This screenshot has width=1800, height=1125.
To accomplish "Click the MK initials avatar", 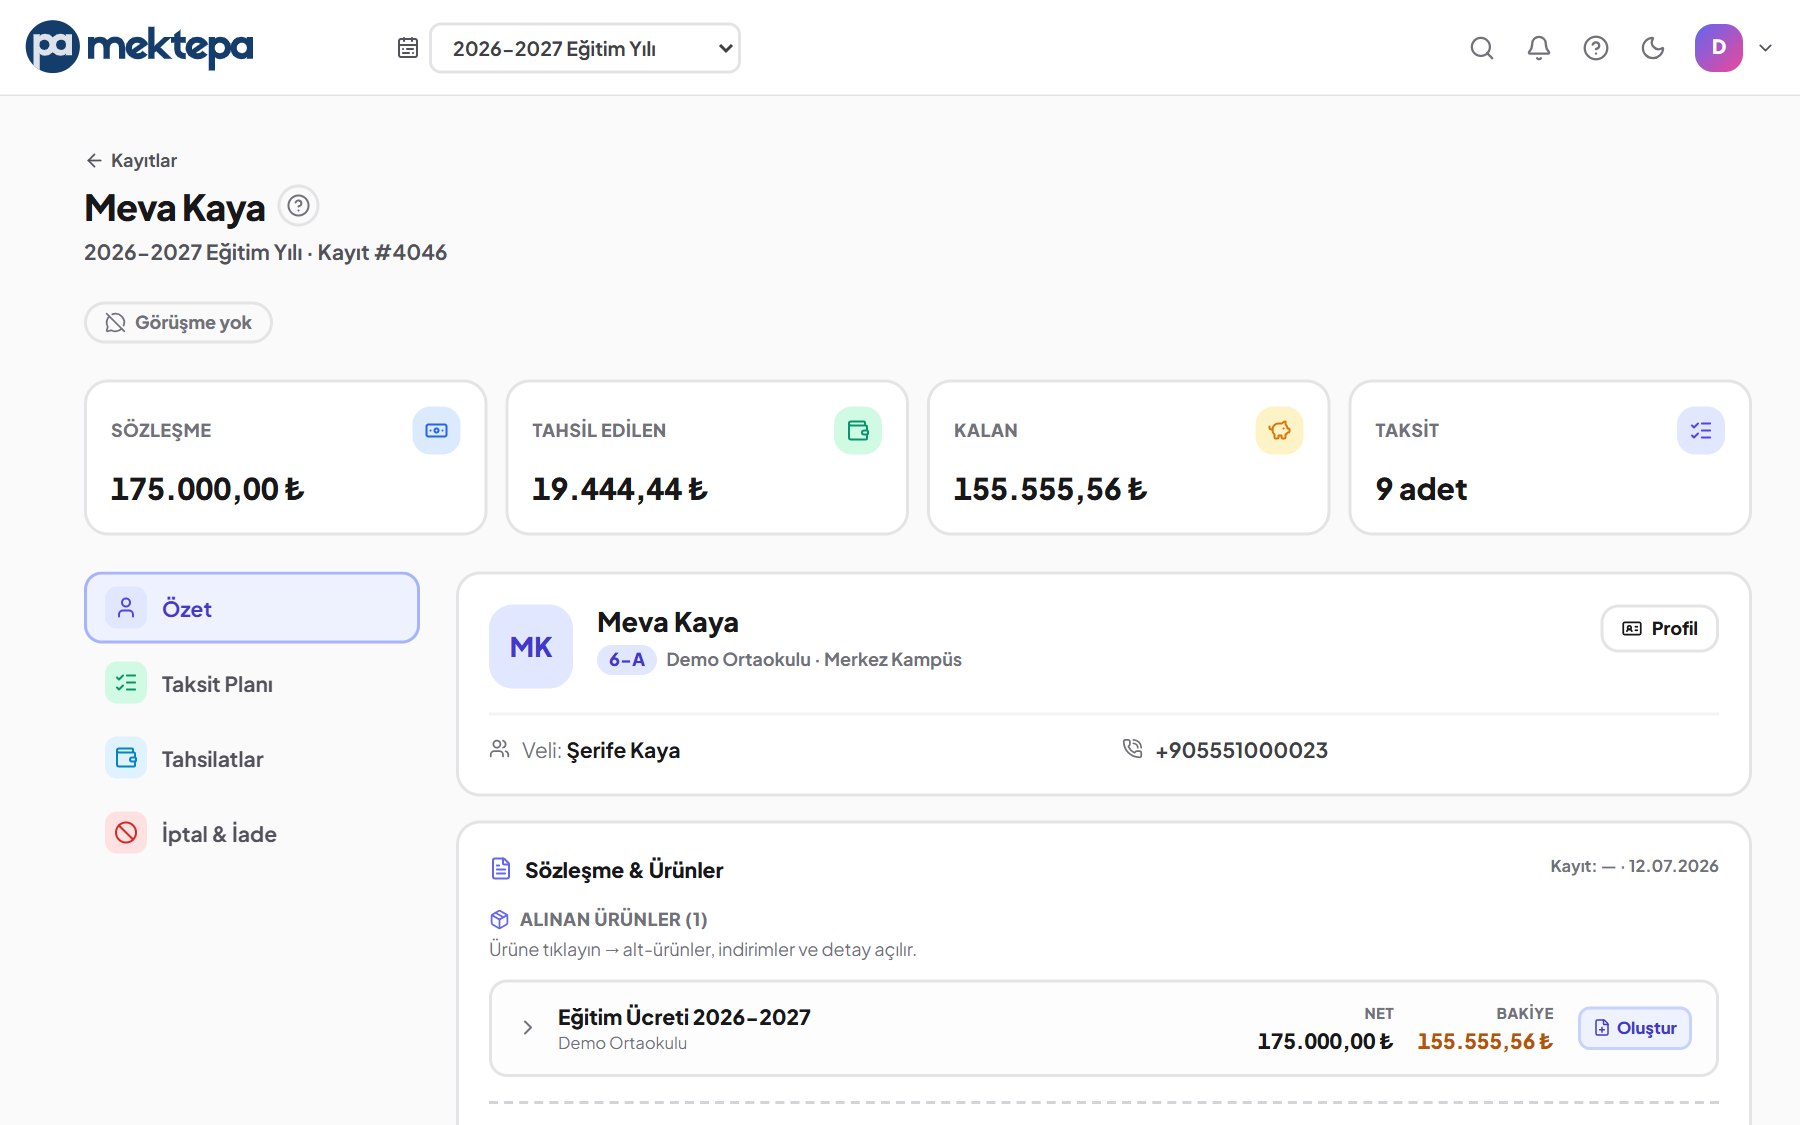I will click(531, 647).
